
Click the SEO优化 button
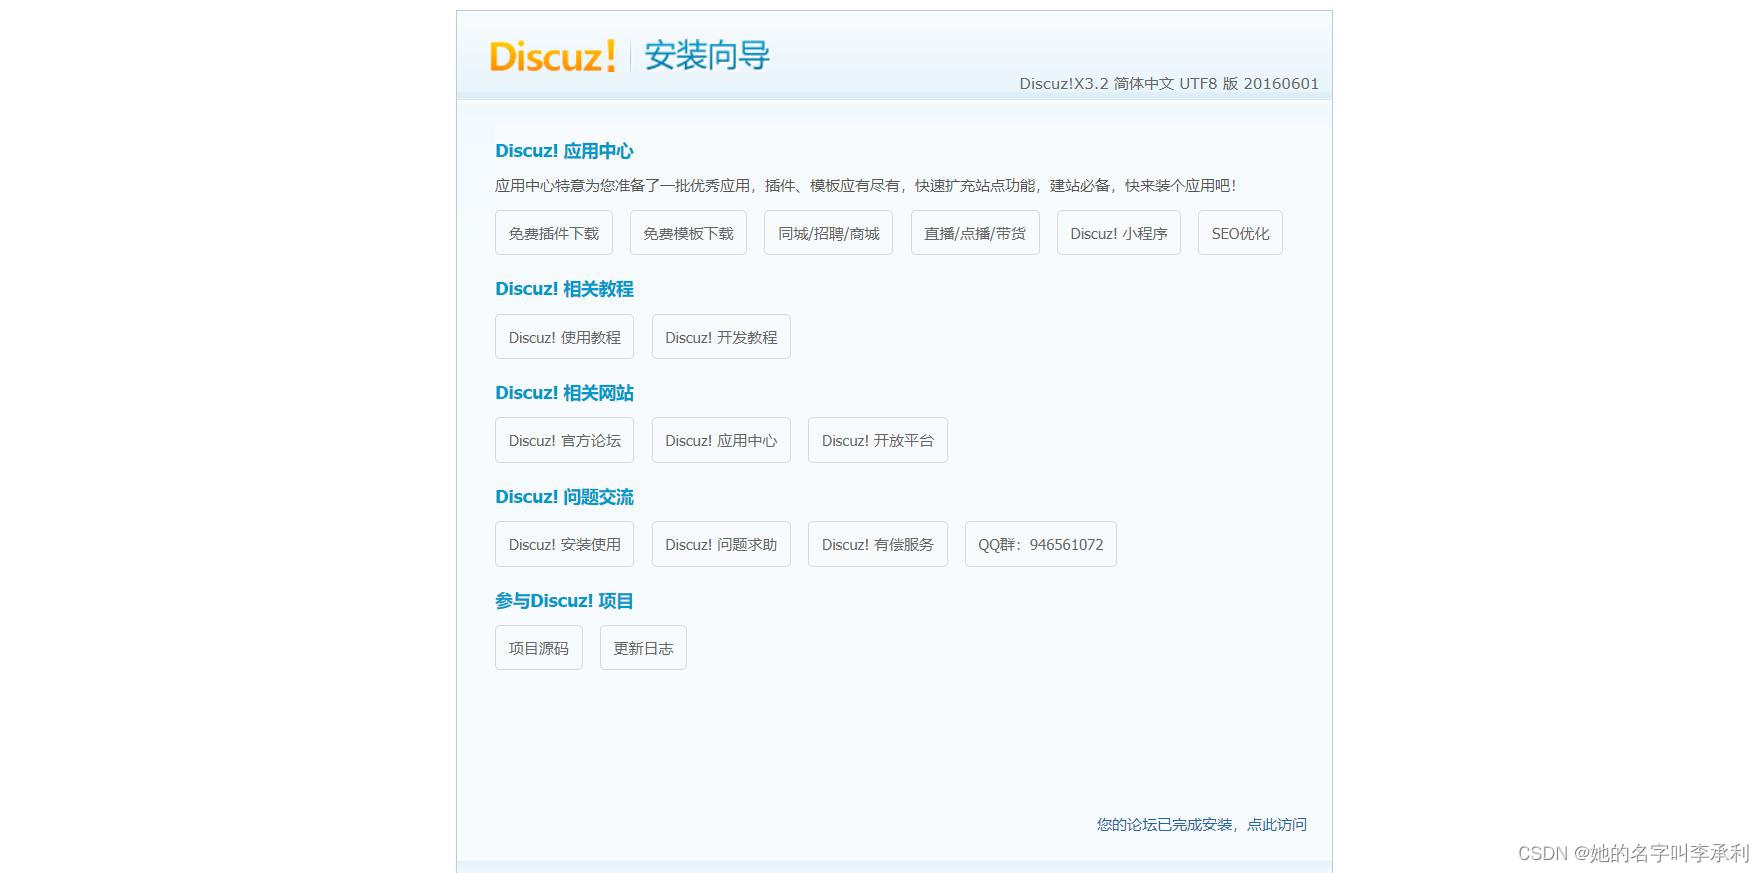(x=1240, y=233)
